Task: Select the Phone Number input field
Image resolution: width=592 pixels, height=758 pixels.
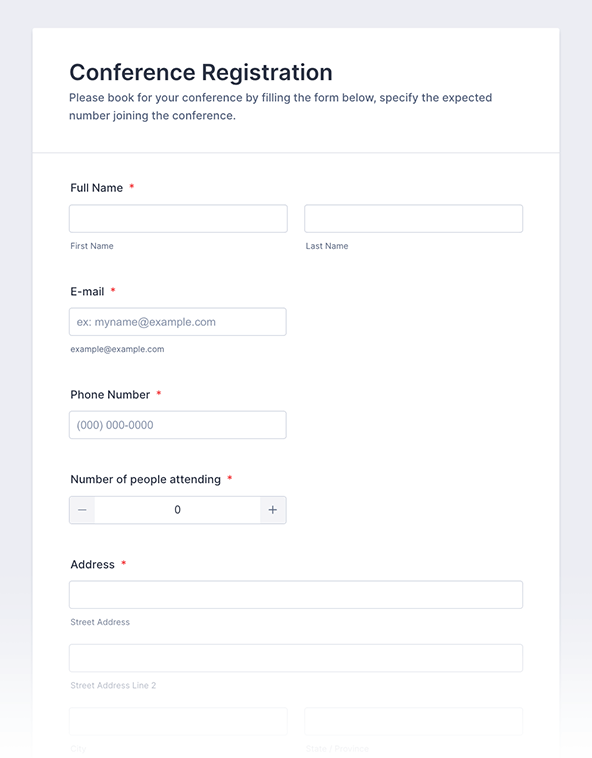Action: 178,425
